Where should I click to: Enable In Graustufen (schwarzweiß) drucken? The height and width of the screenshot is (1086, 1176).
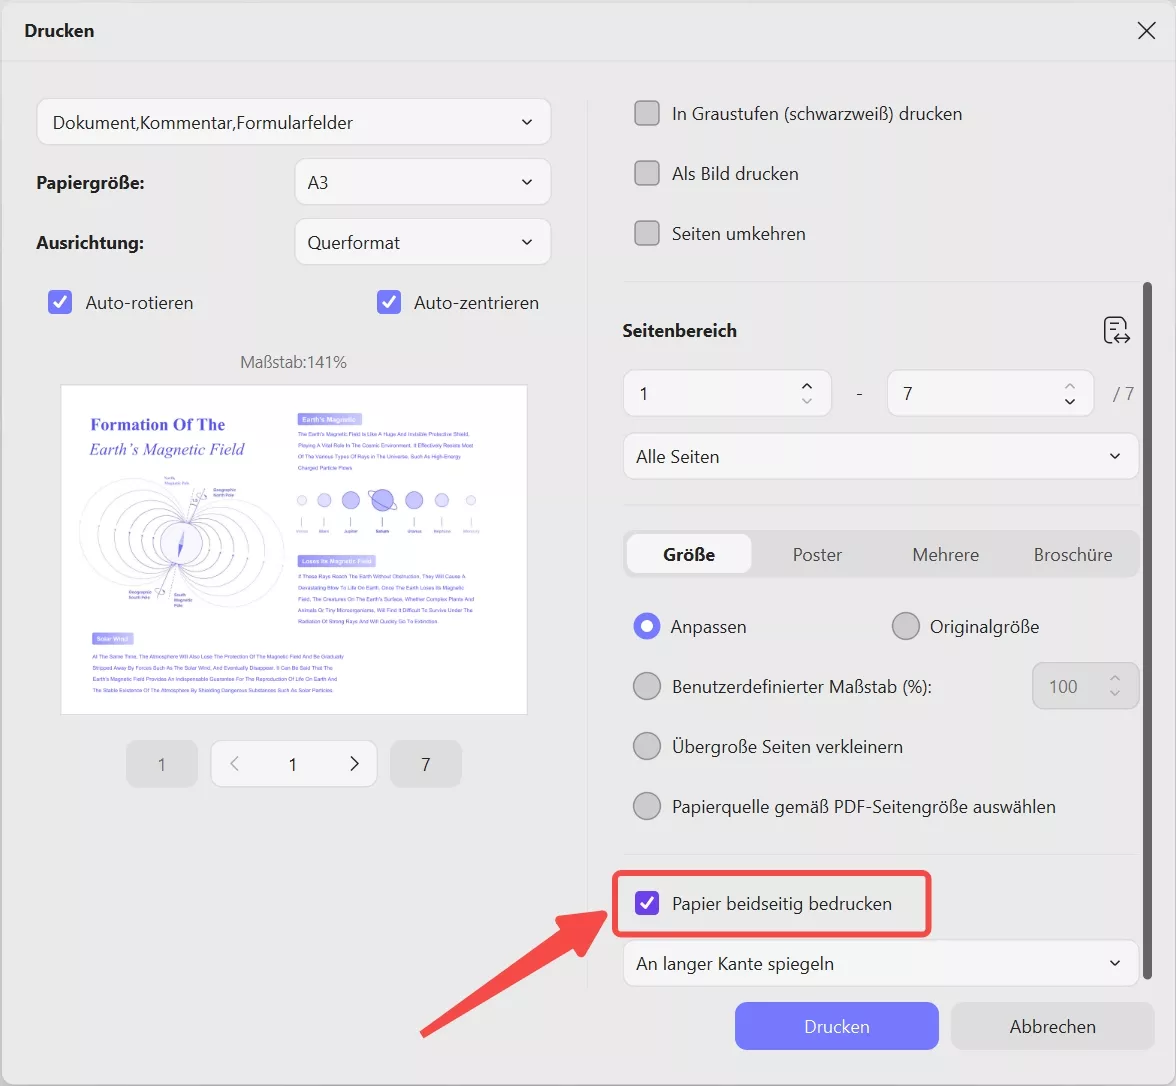point(647,113)
